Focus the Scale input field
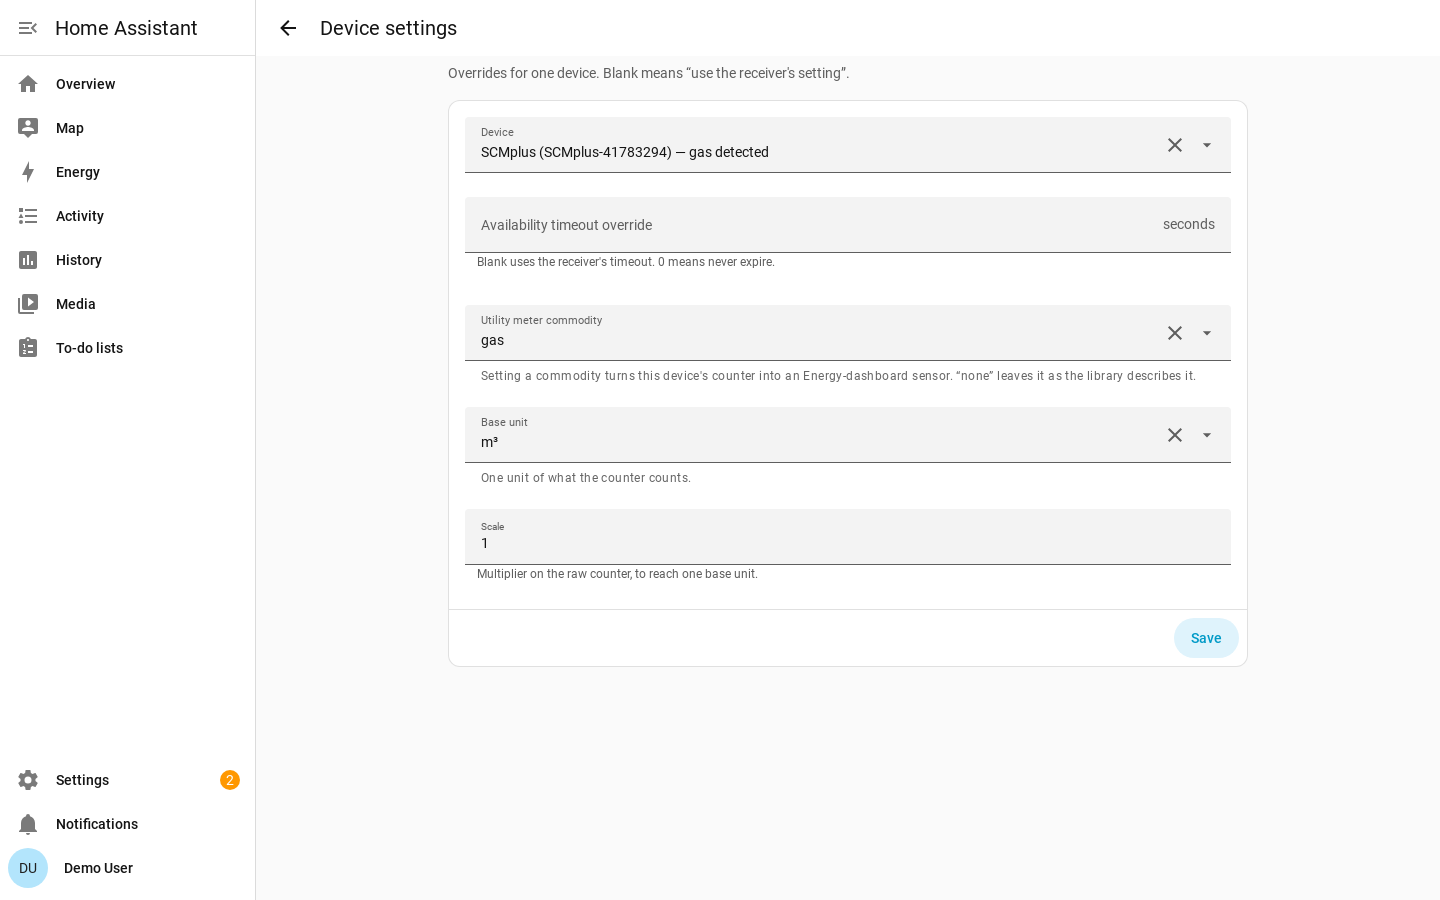 tap(848, 537)
